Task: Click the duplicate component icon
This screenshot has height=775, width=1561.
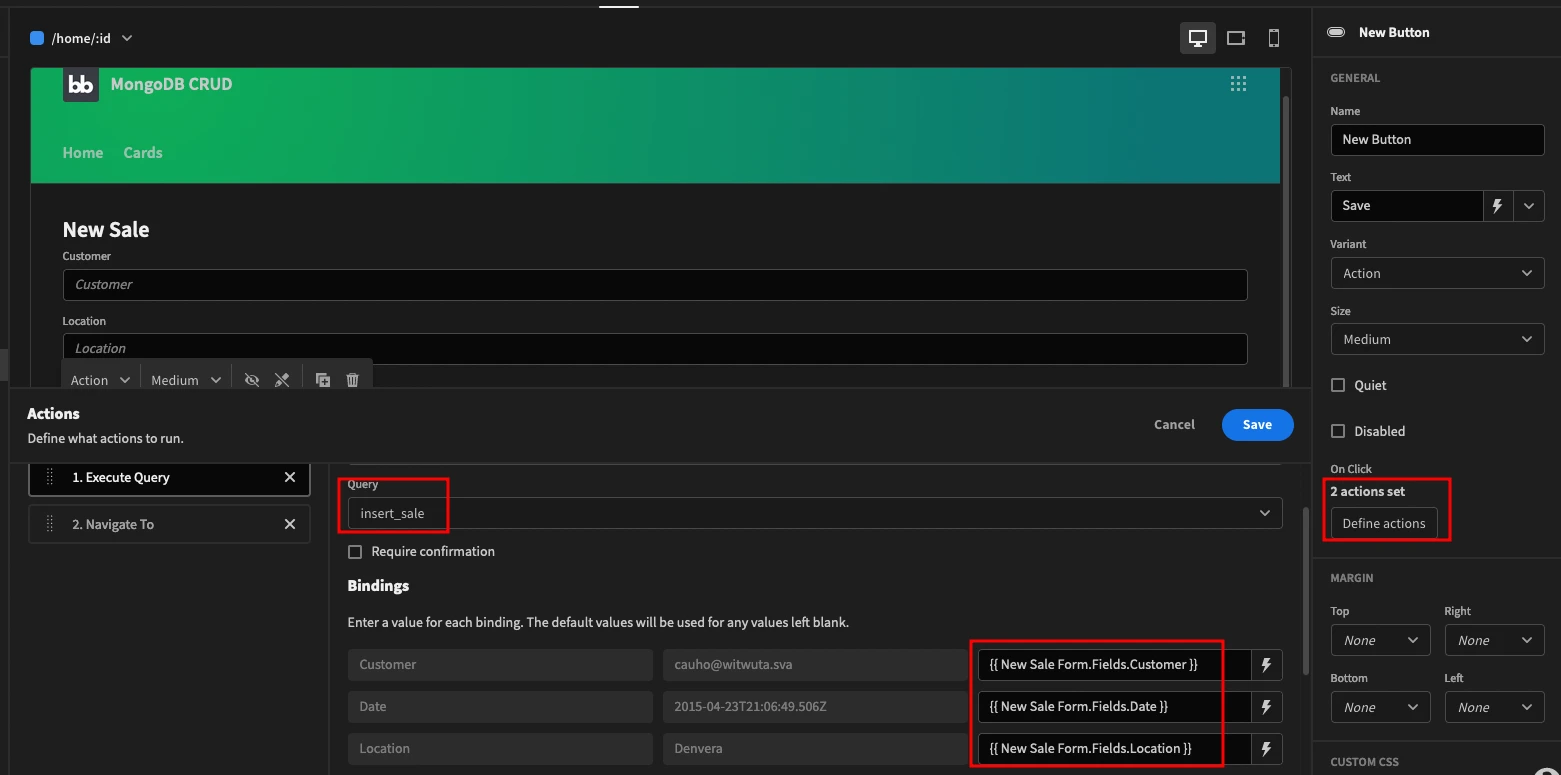Action: 323,380
